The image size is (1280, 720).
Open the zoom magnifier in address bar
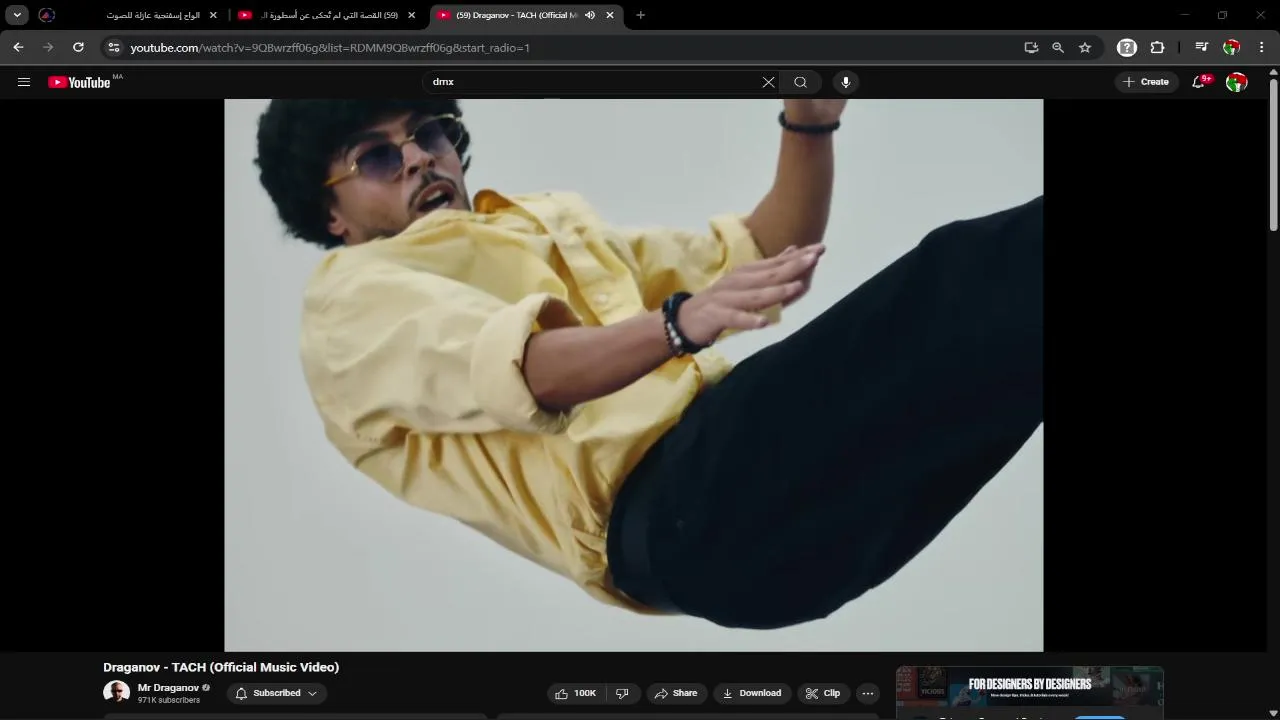[x=1058, y=47]
